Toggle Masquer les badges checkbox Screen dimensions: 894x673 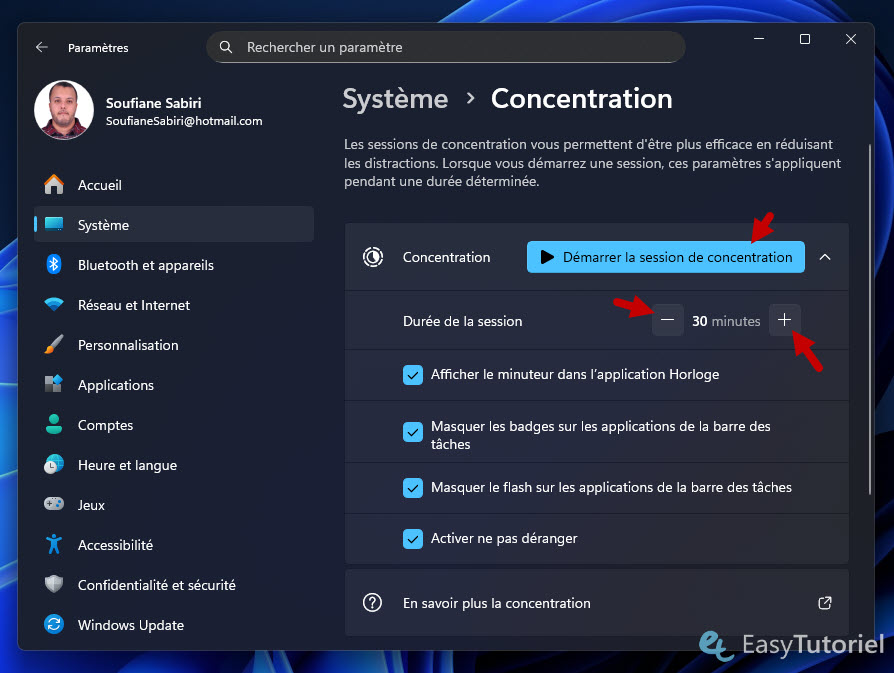click(413, 432)
